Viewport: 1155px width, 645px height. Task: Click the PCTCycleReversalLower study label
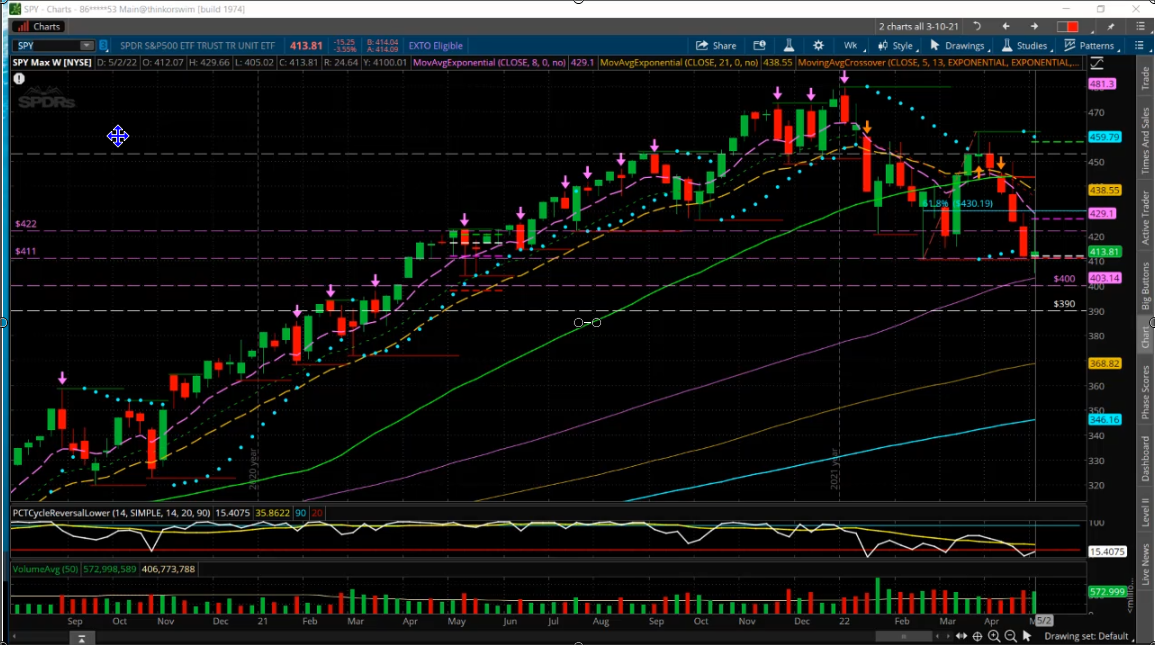tap(111, 513)
